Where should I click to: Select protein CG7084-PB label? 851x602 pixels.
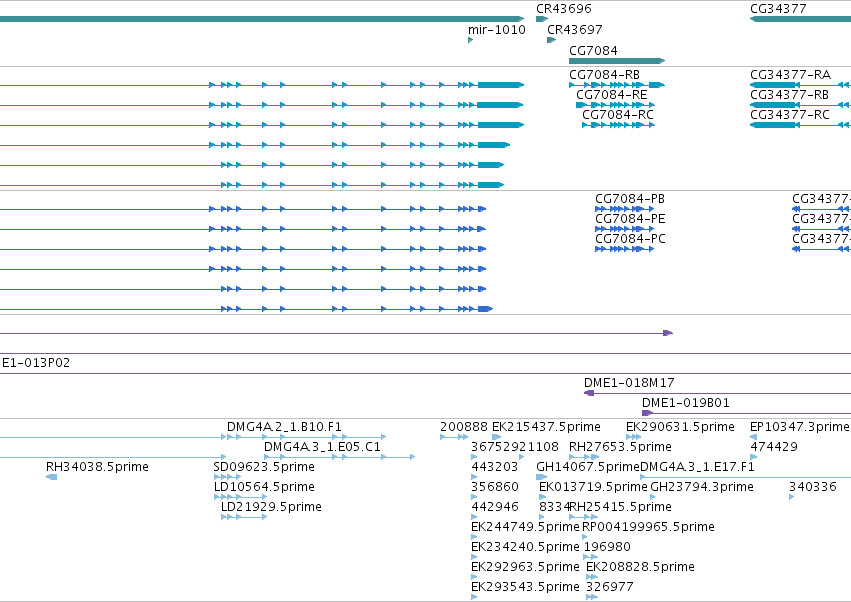(x=630, y=199)
